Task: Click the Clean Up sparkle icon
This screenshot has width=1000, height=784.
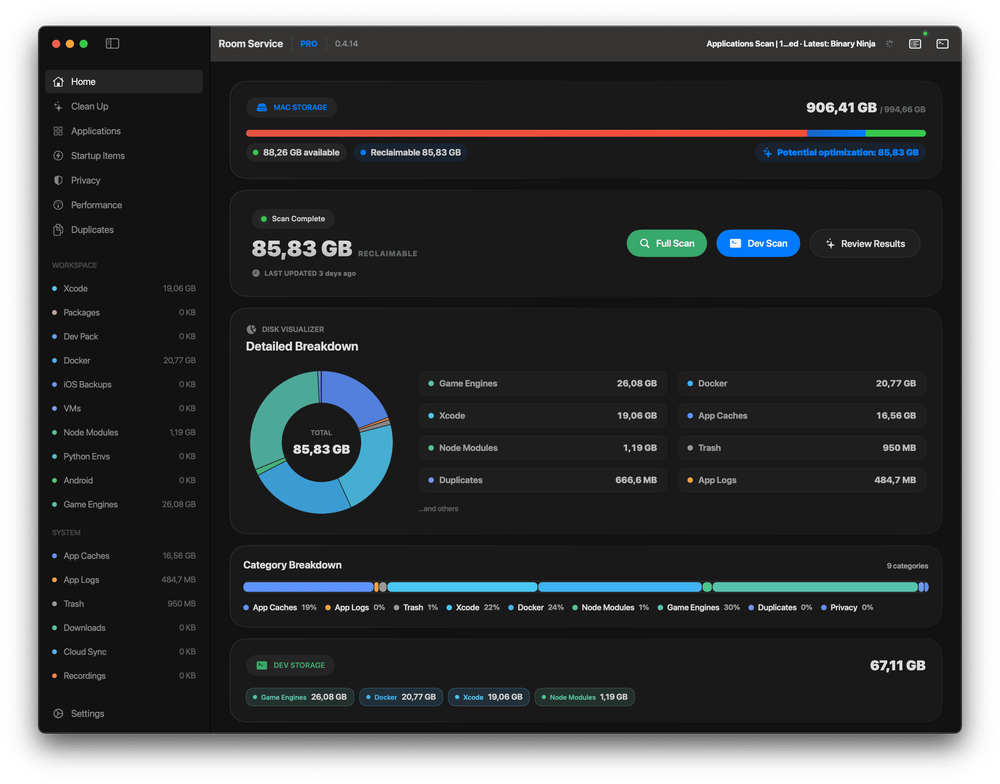Action: tap(58, 107)
